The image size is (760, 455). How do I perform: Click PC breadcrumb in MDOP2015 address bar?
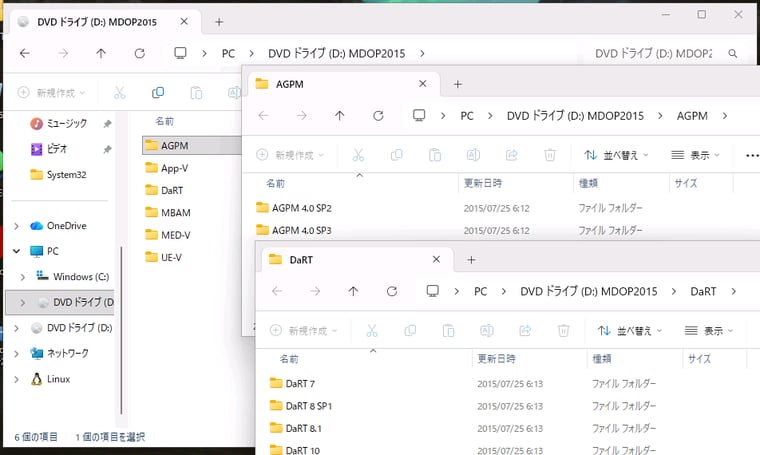click(x=228, y=53)
